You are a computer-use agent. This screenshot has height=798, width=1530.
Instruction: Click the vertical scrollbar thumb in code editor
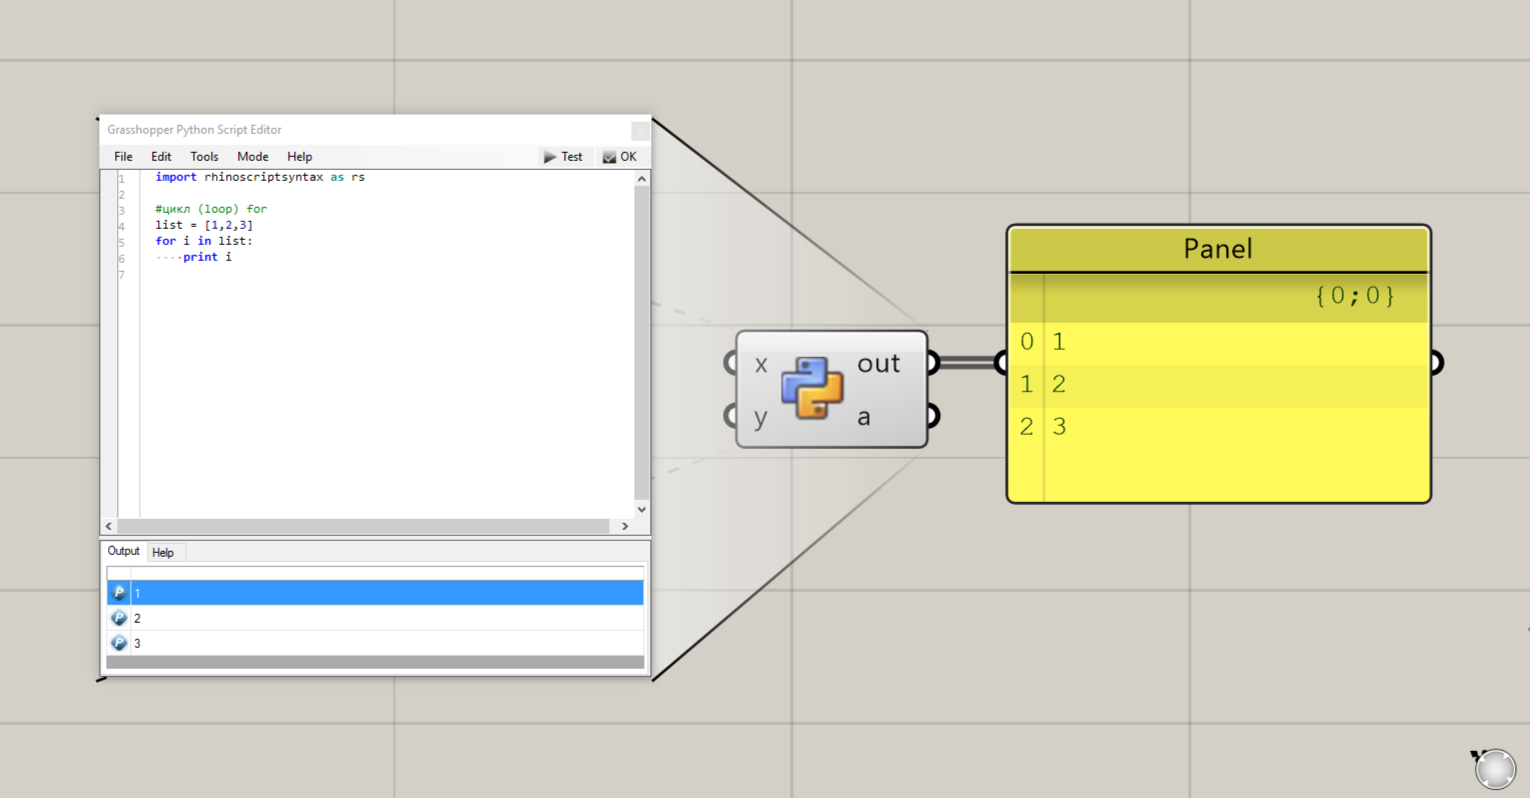click(642, 343)
